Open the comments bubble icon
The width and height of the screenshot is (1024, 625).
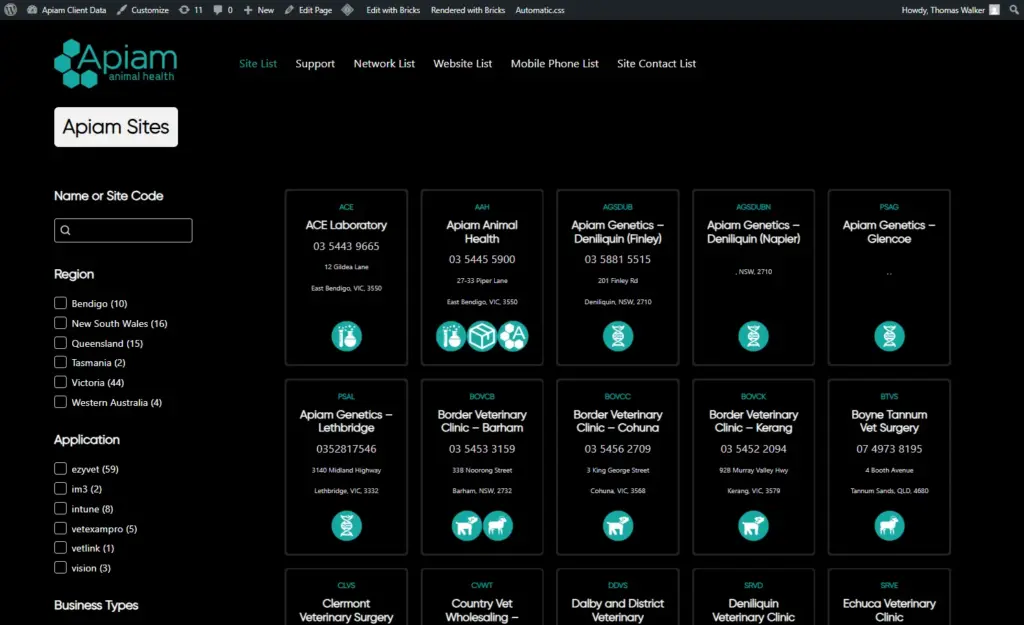click(217, 10)
